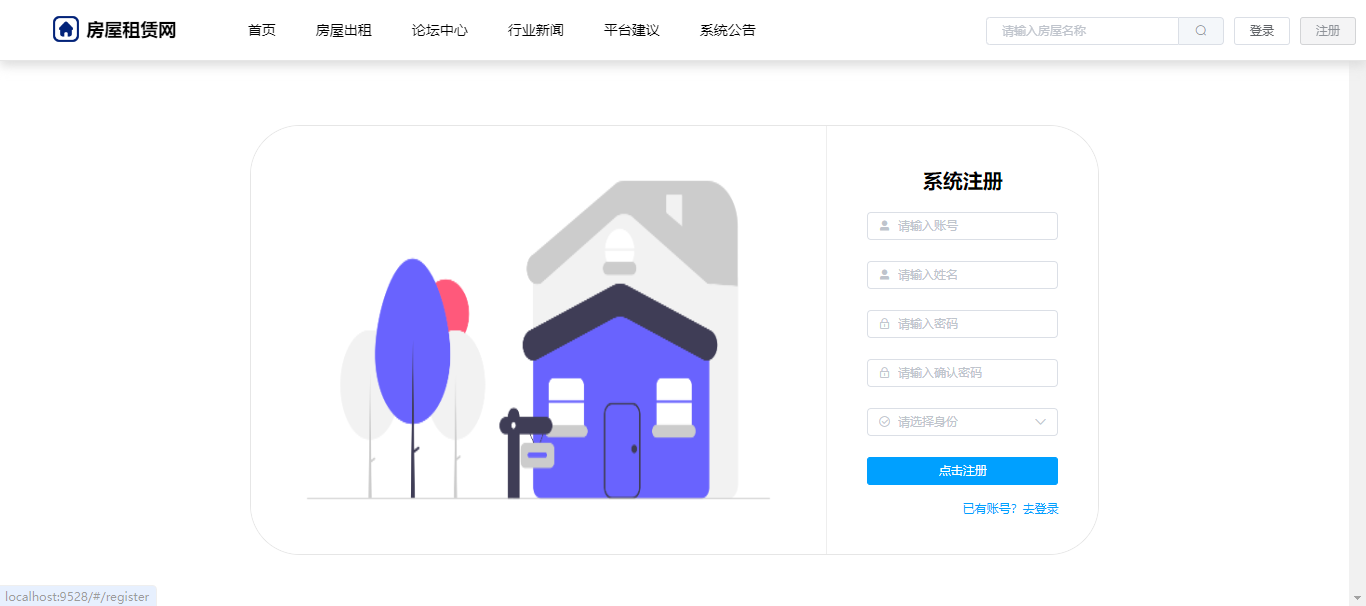Click the user icon in 请输入账号 field
The image size is (1366, 606).
click(884, 226)
